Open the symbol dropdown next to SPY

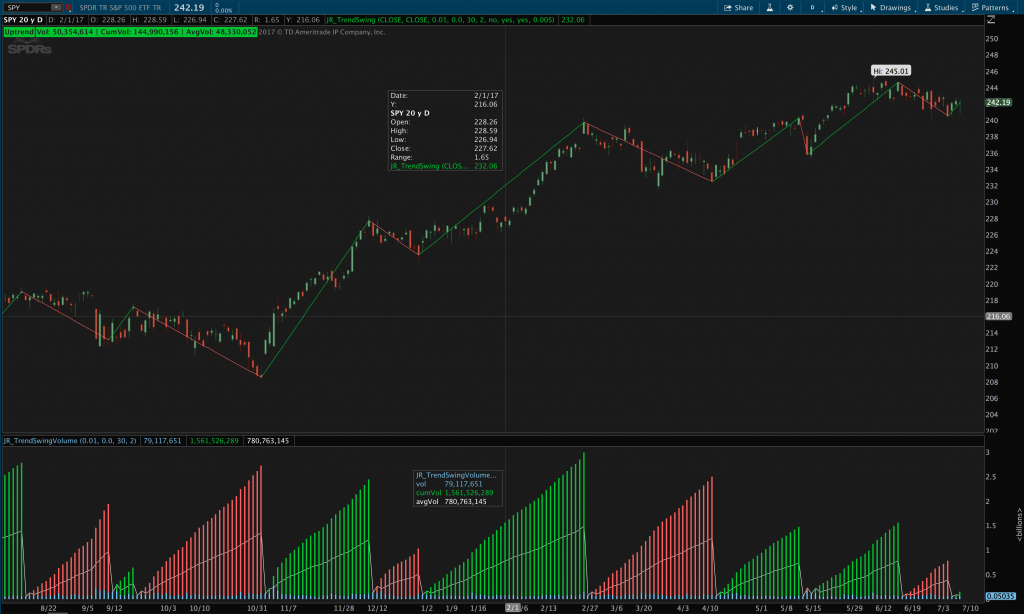click(56, 6)
